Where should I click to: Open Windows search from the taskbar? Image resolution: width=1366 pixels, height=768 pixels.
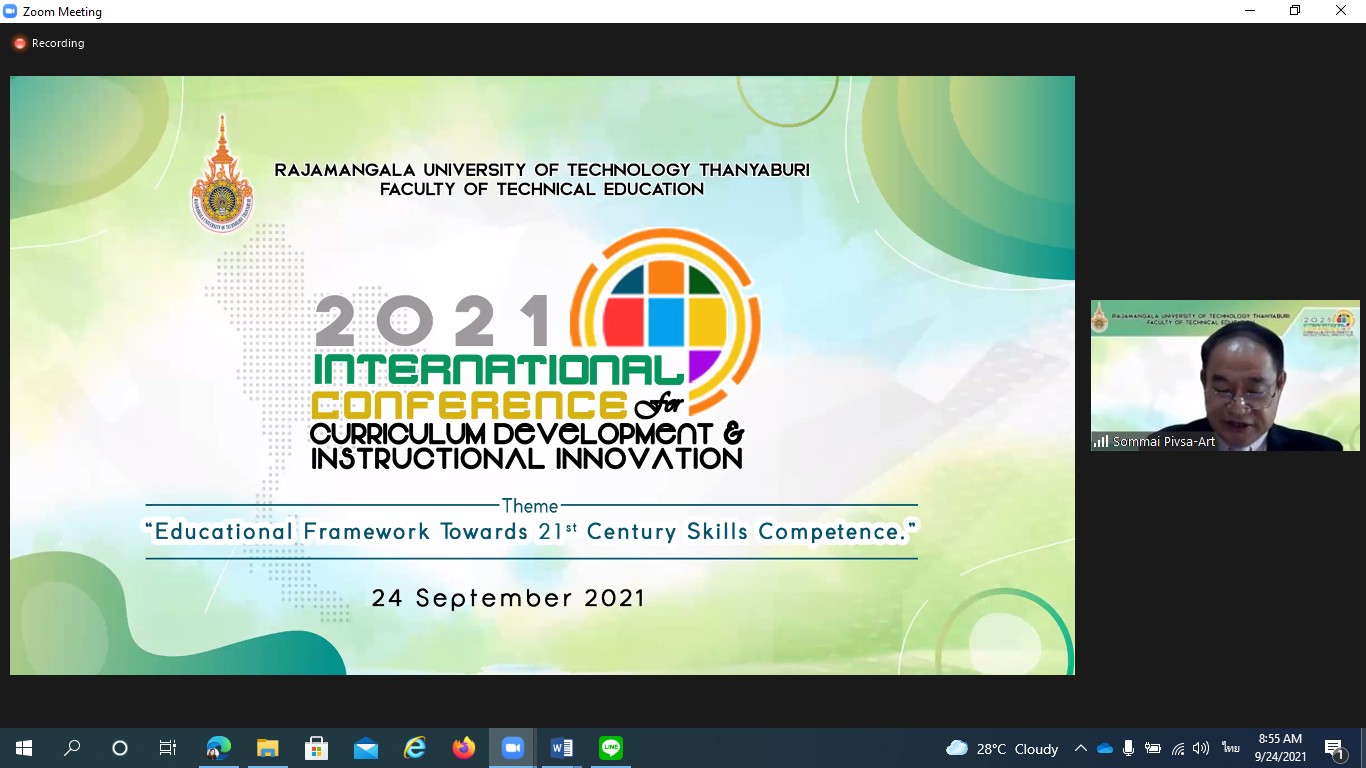pyautogui.click(x=72, y=748)
